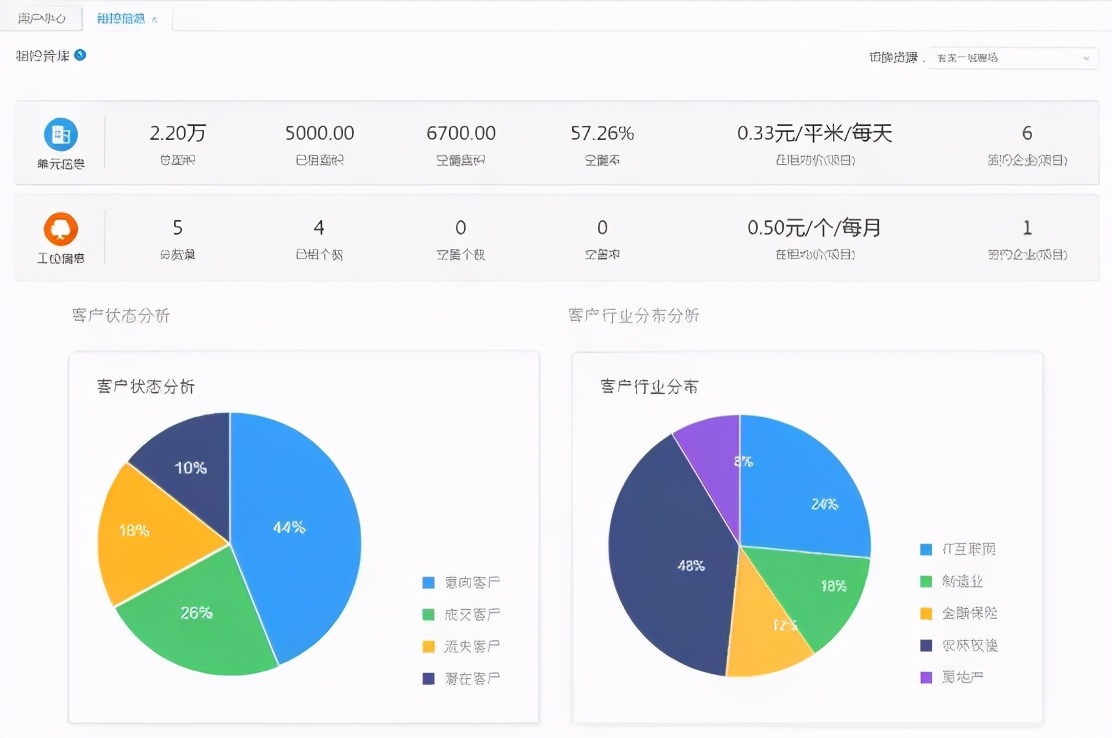The height and width of the screenshot is (738, 1112).
Task: Click the 2.20万 total area stat
Action: pos(178,131)
